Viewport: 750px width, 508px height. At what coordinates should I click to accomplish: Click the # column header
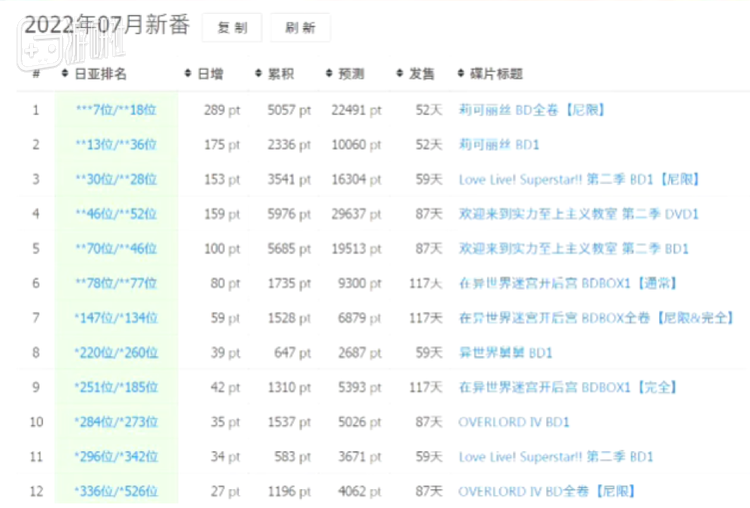pyautogui.click(x=36, y=74)
